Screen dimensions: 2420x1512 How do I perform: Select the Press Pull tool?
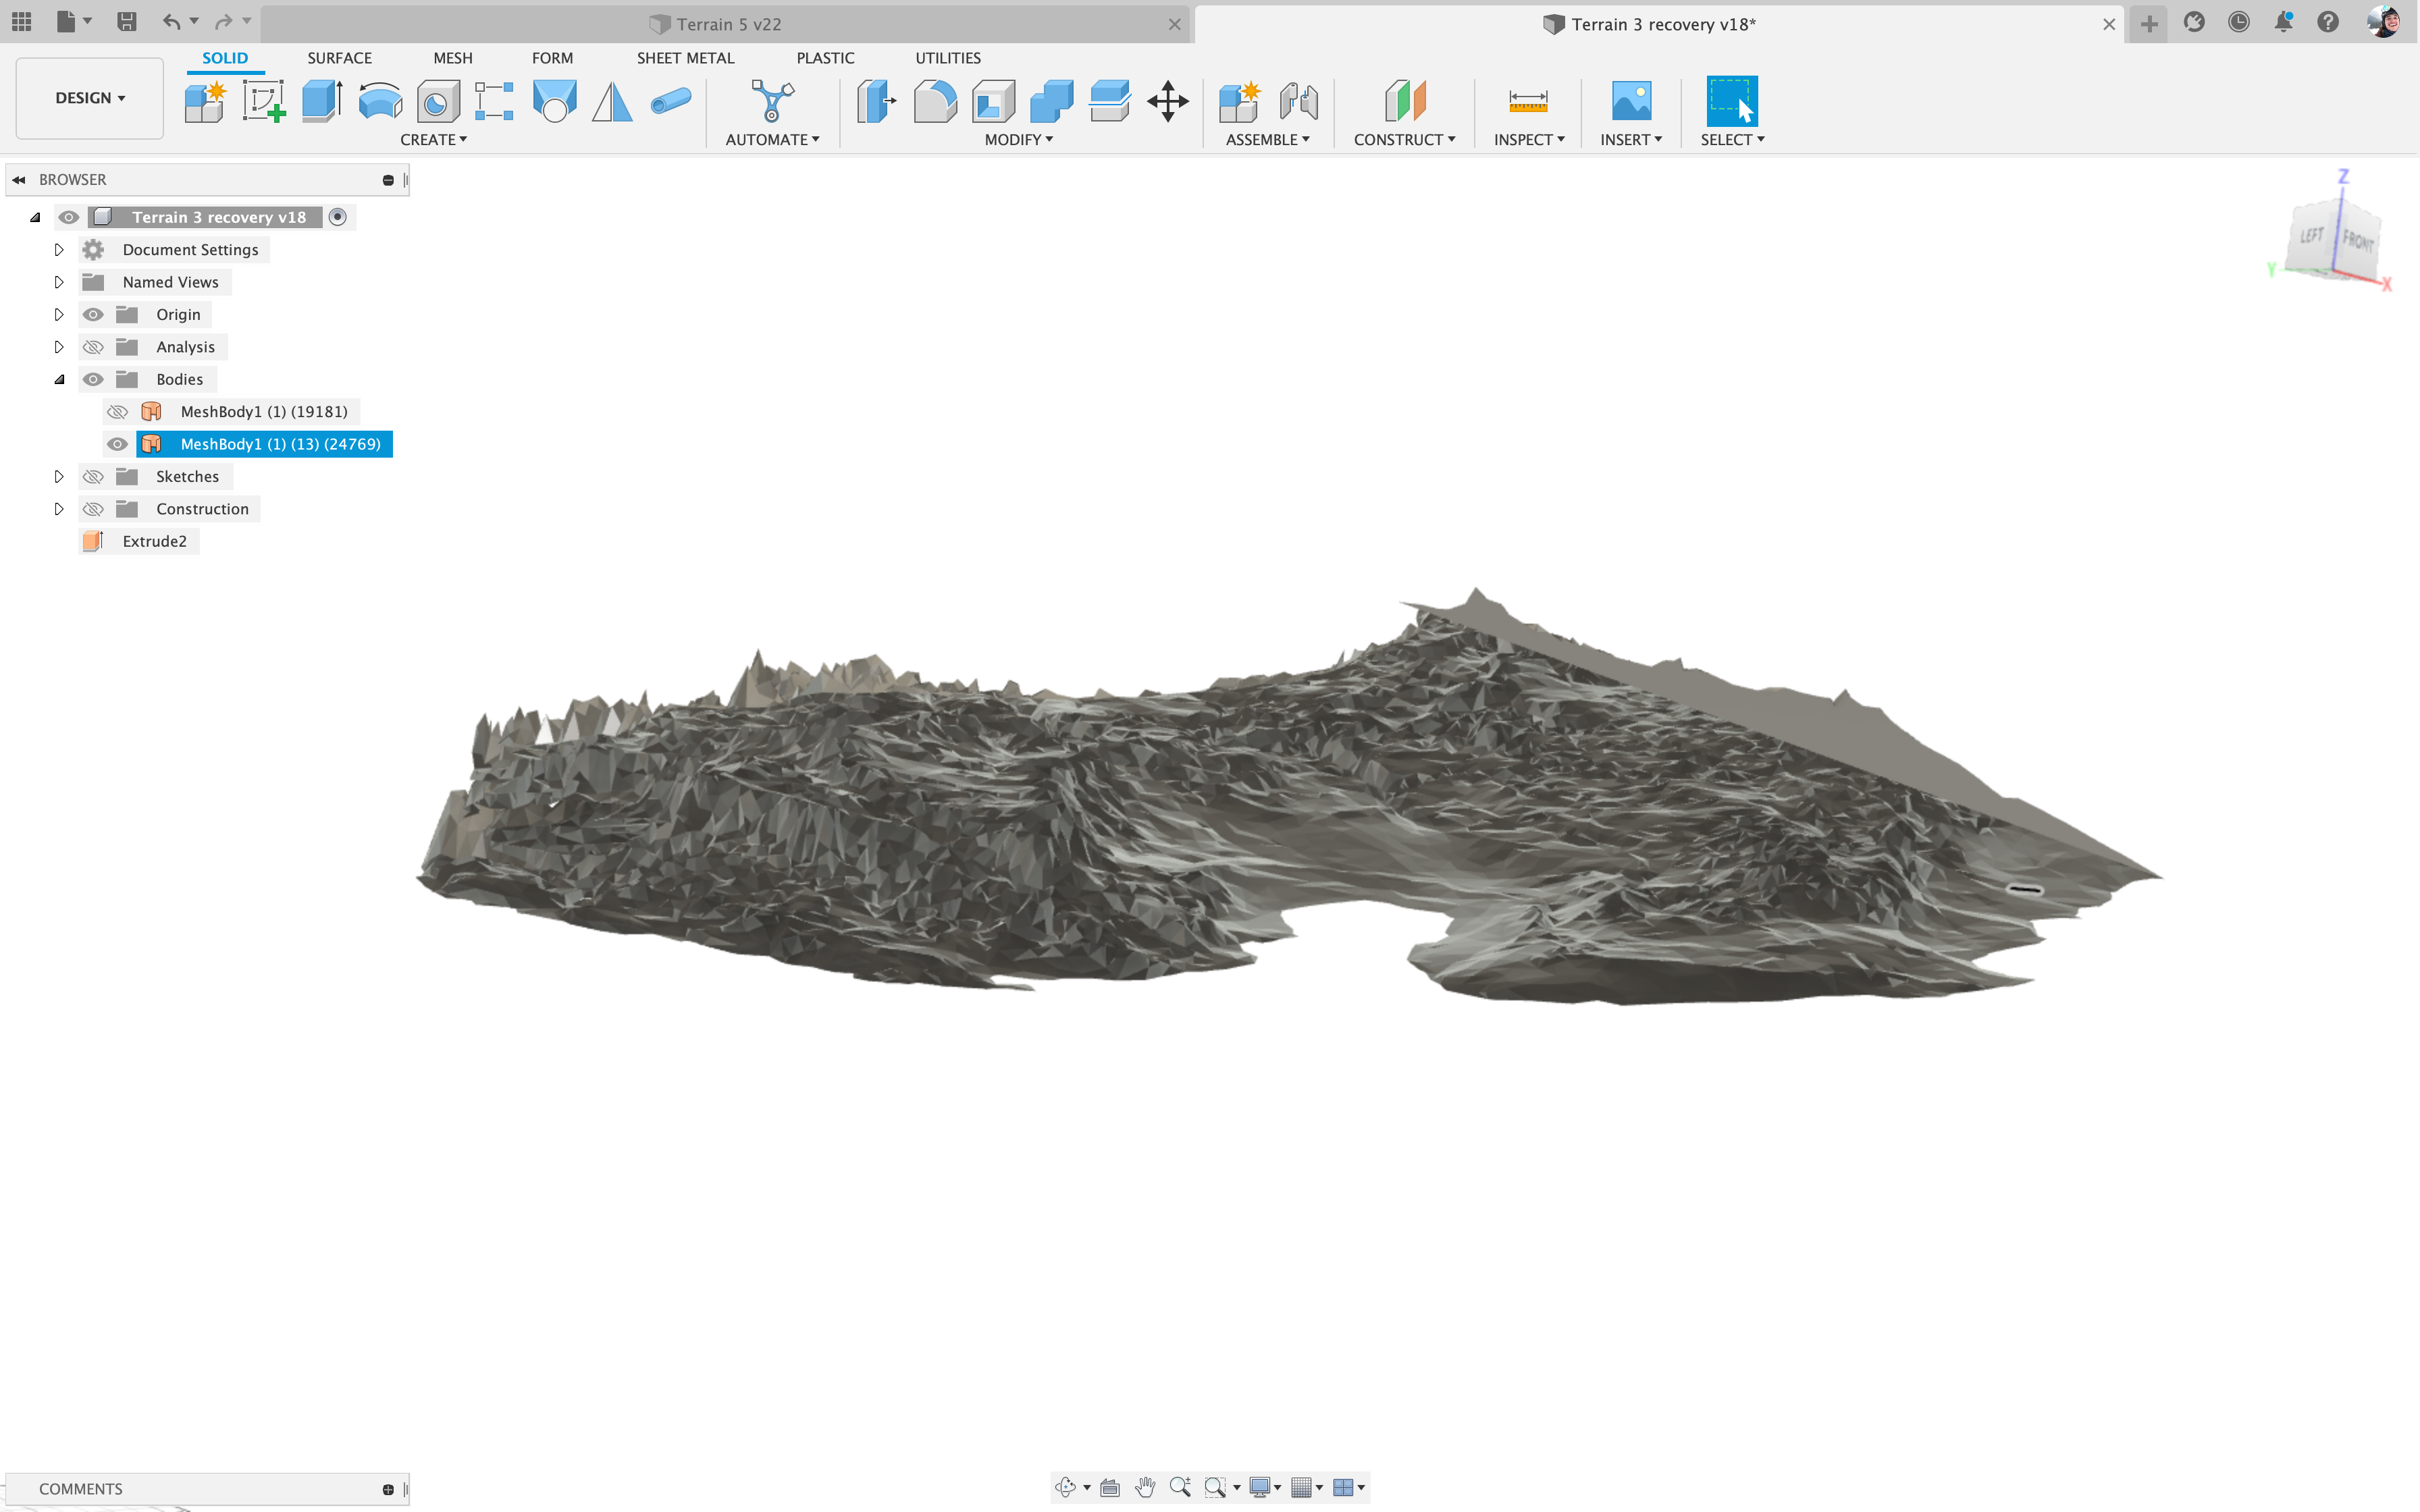[x=877, y=101]
